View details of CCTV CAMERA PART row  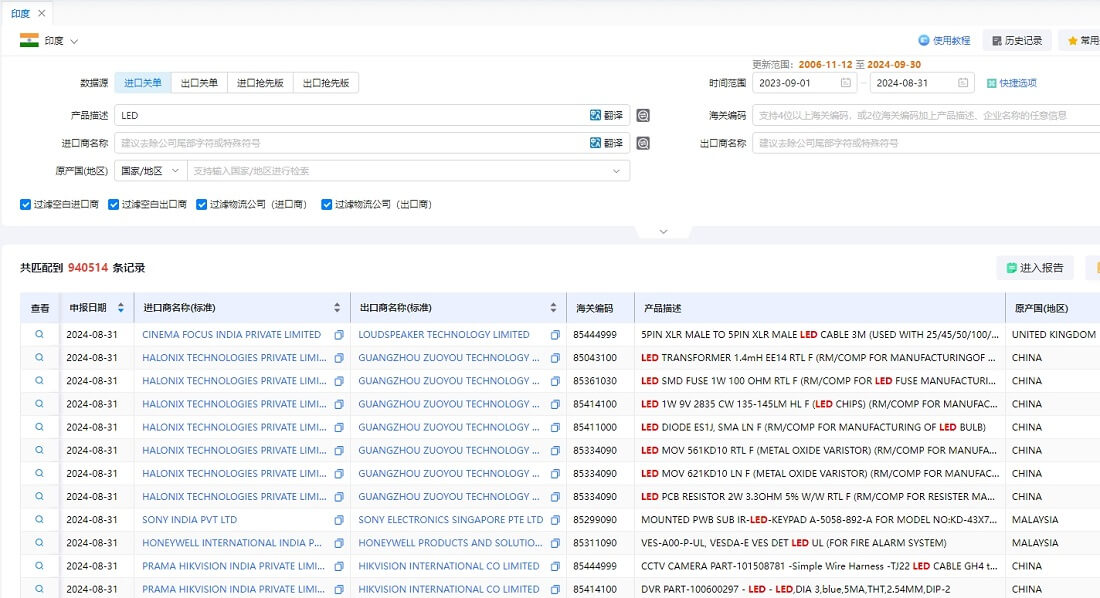39,566
